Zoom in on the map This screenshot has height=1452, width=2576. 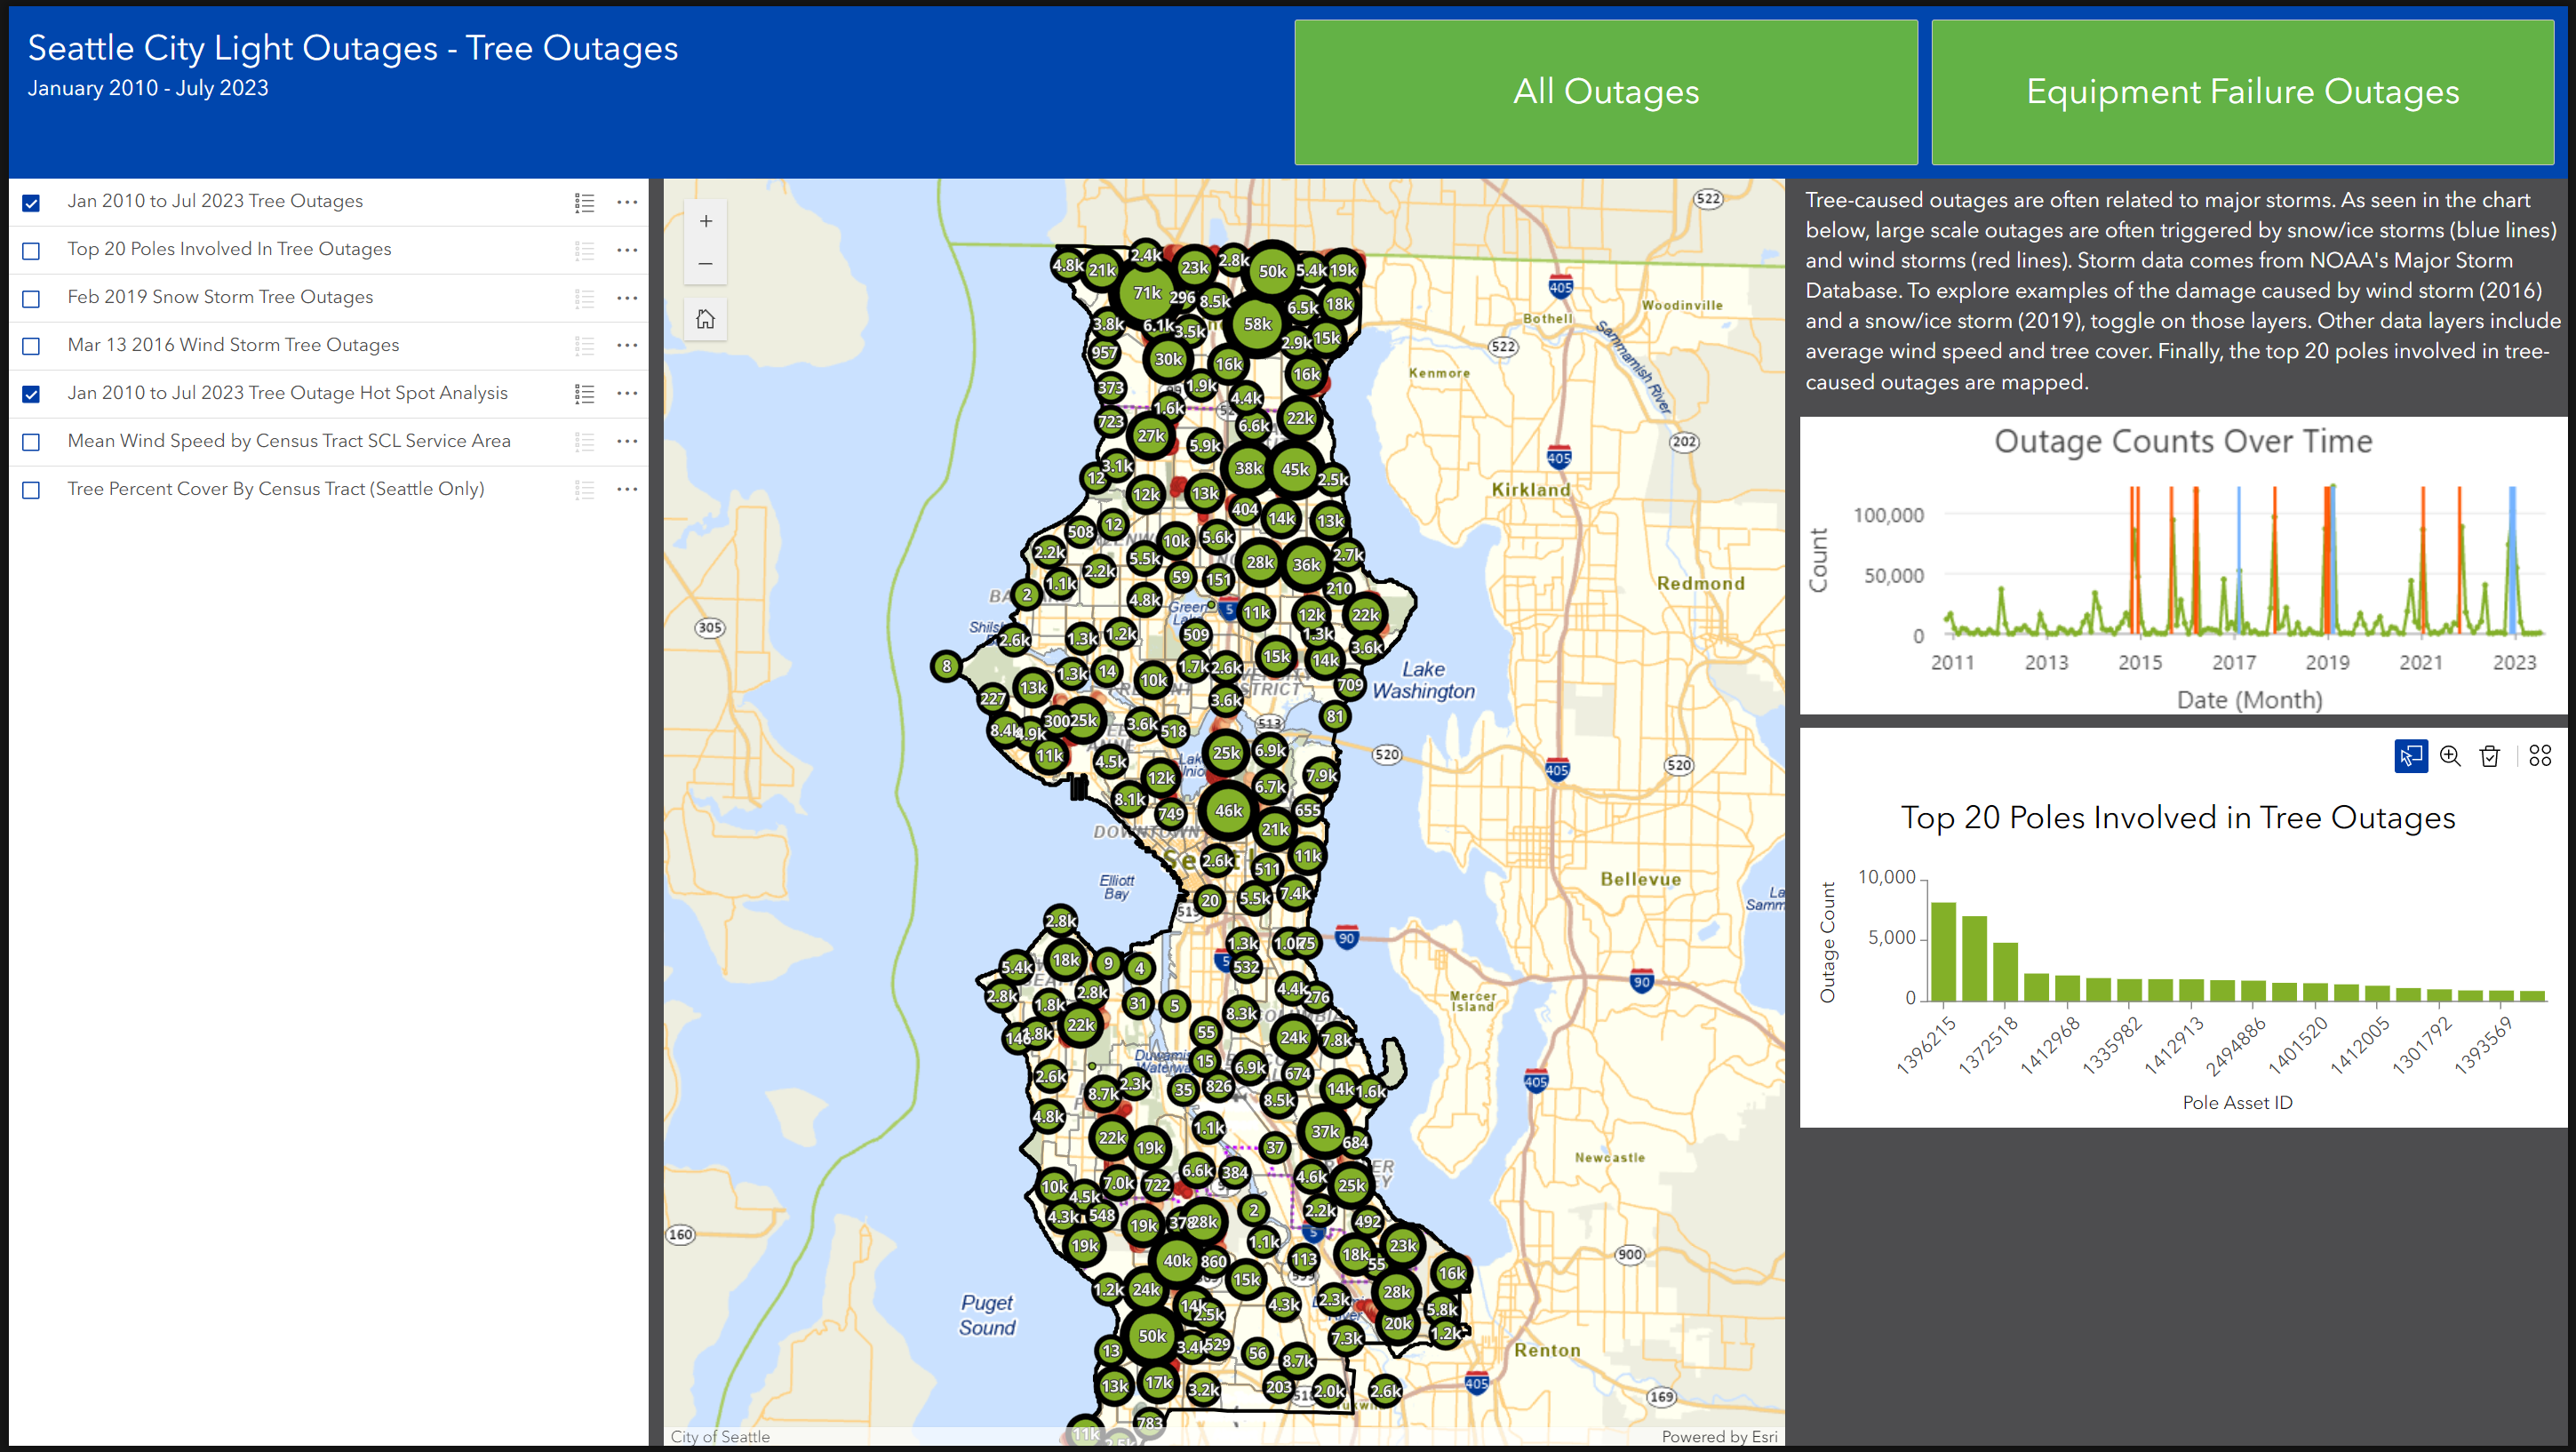tap(706, 221)
